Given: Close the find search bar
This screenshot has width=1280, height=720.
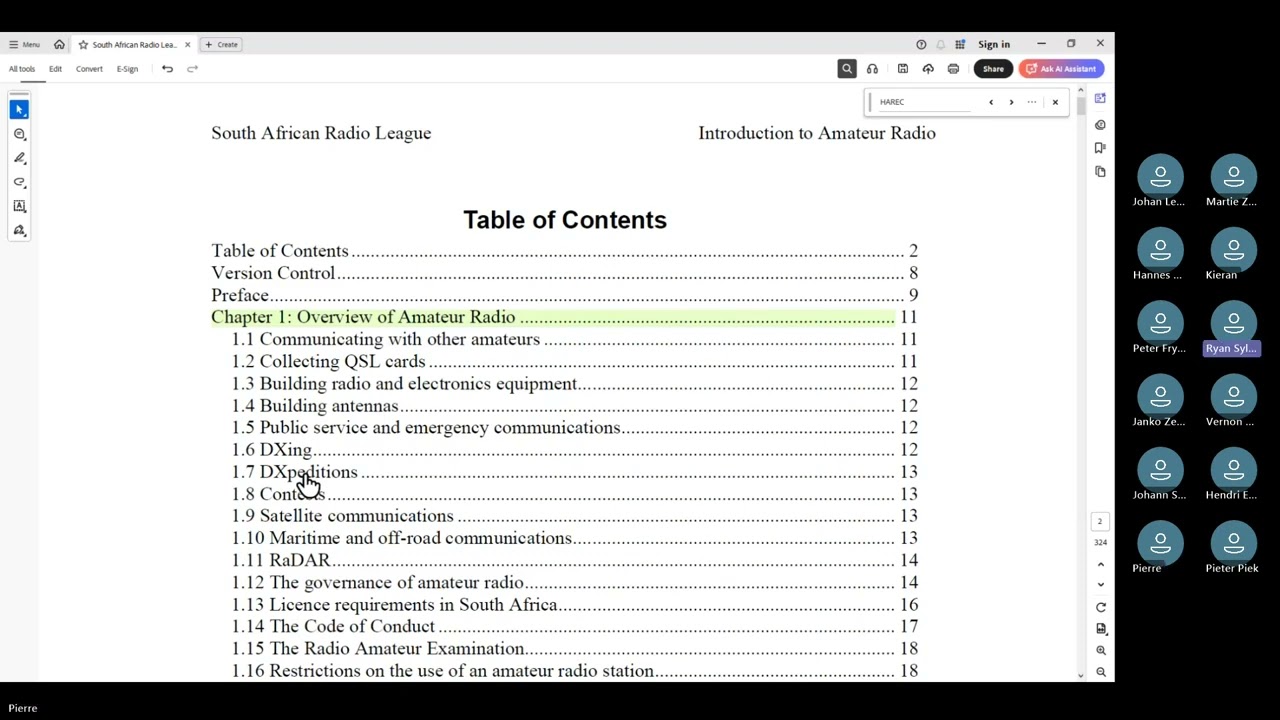Looking at the screenshot, I should [1055, 102].
